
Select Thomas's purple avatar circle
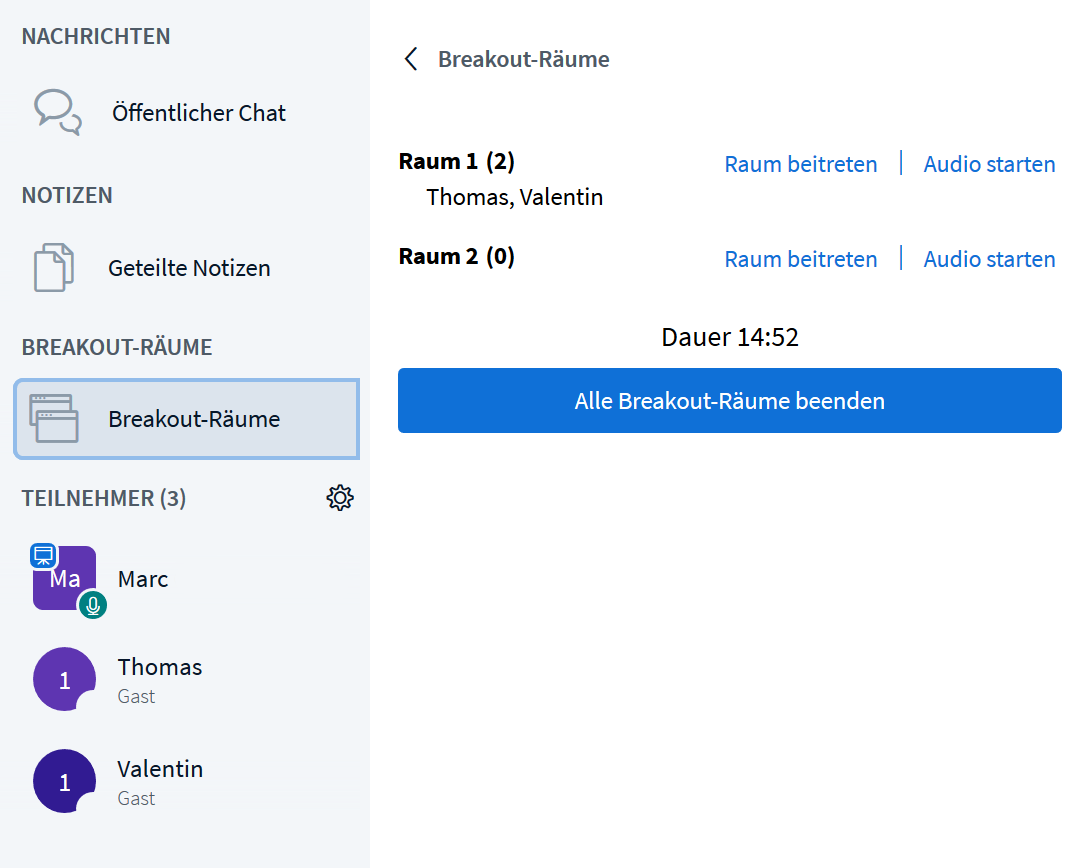[x=64, y=679]
